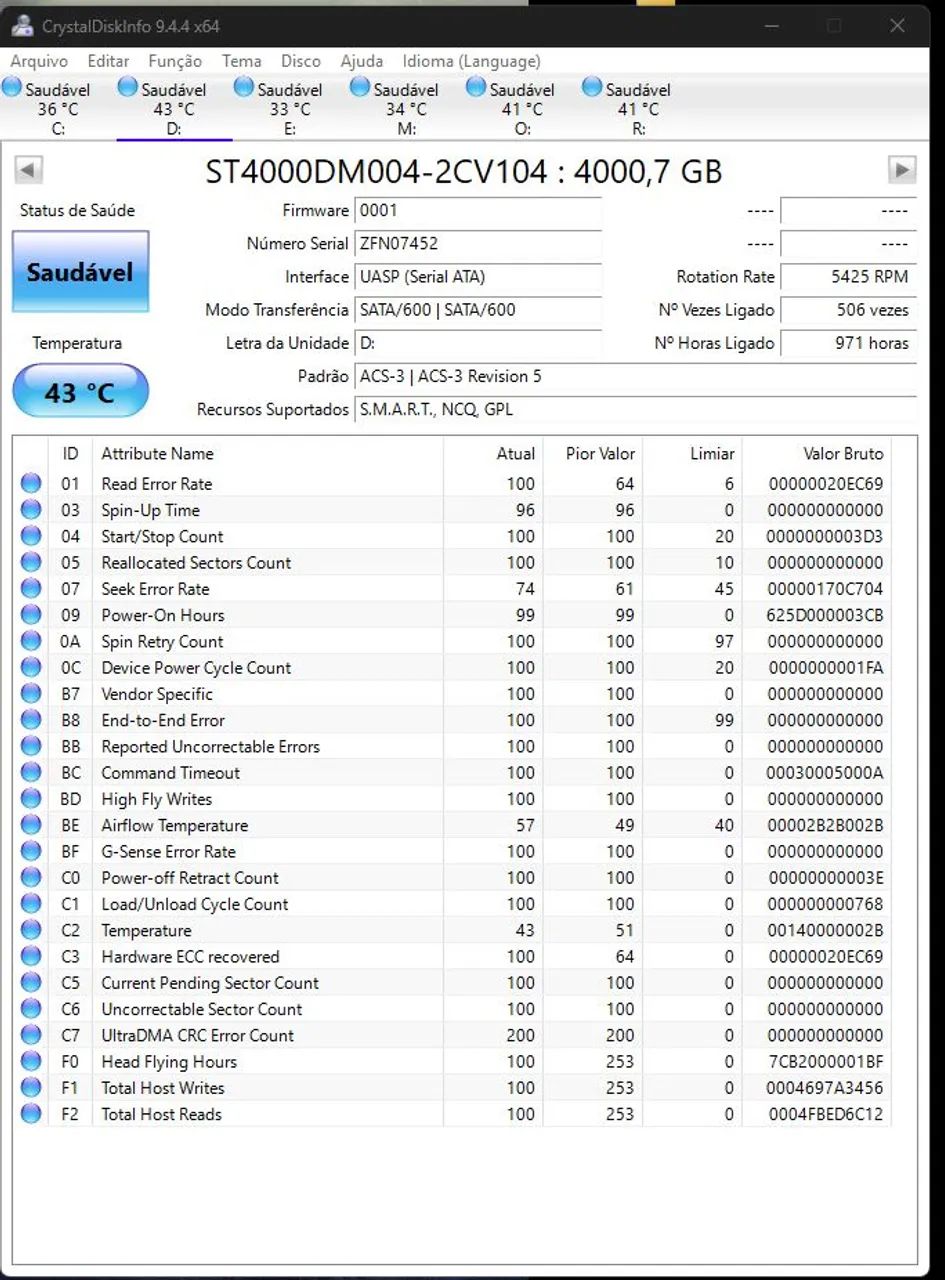
Task: Click status dot of UltraDMA CRC Error Count
Action: click(x=31, y=1035)
